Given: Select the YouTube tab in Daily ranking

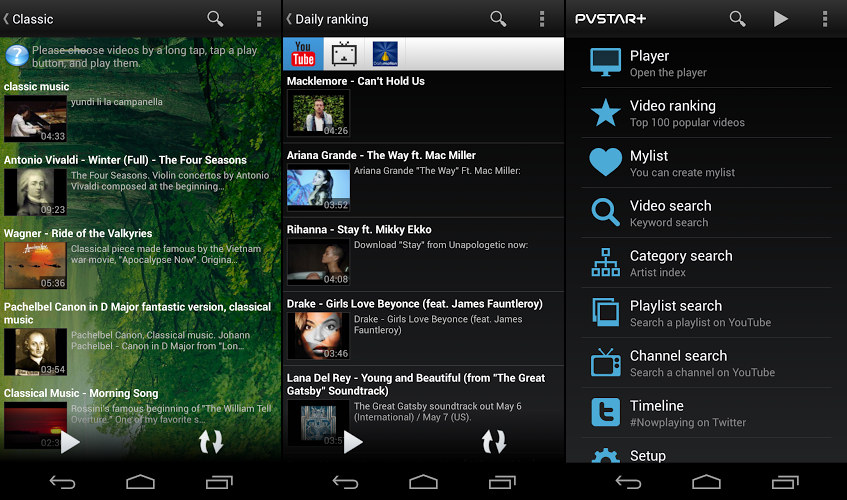Looking at the screenshot, I should tap(303, 54).
